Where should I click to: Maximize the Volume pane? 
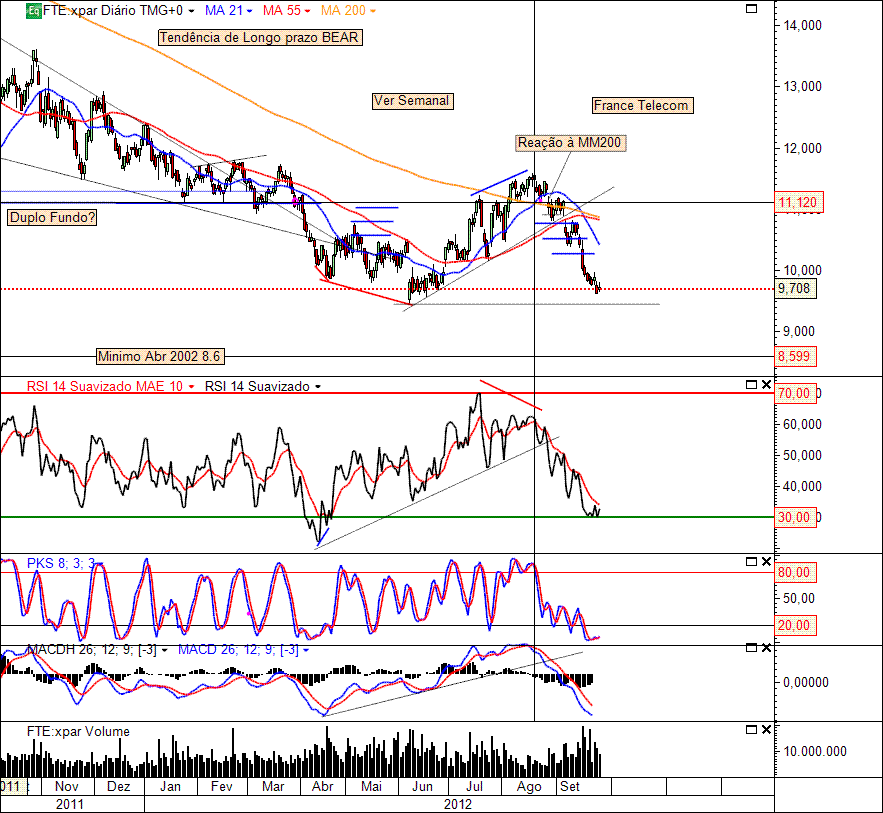(751, 730)
